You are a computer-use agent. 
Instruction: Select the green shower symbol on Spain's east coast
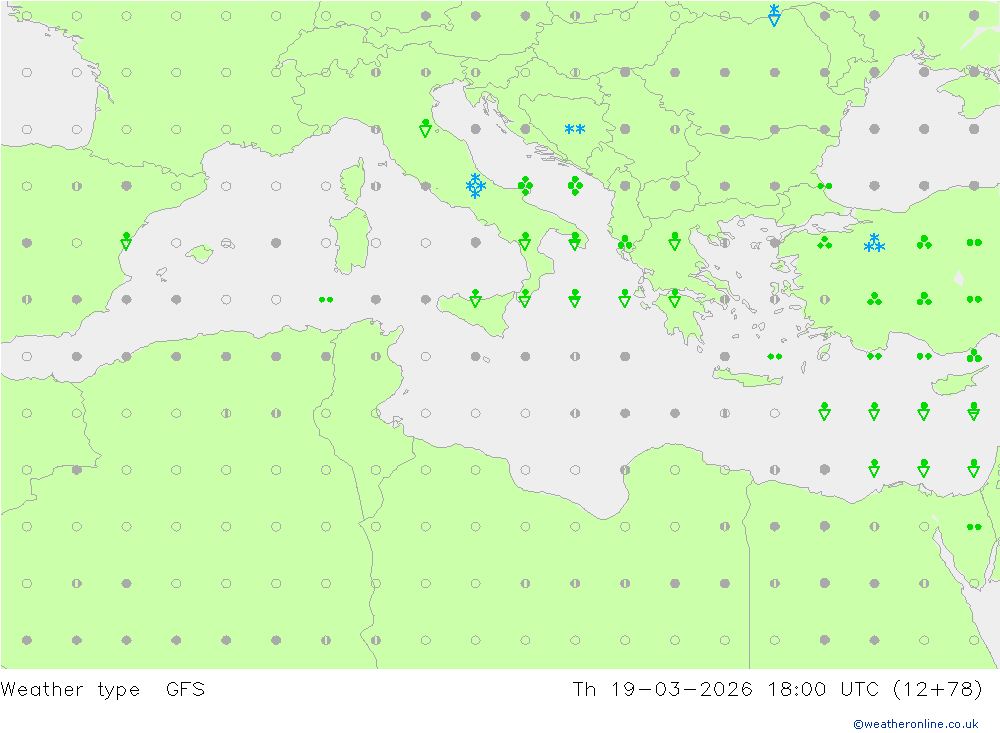click(x=126, y=242)
